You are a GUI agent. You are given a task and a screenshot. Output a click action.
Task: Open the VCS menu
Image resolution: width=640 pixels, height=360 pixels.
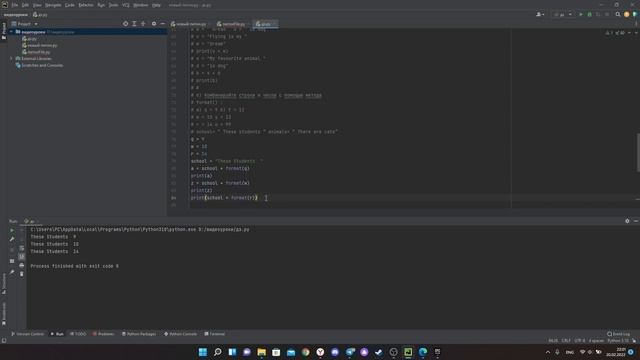tap(126, 5)
